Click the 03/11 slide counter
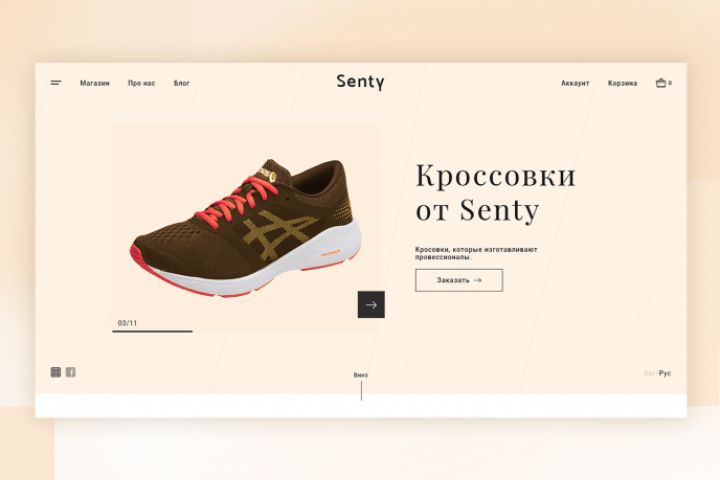The image size is (720, 480). click(x=127, y=323)
